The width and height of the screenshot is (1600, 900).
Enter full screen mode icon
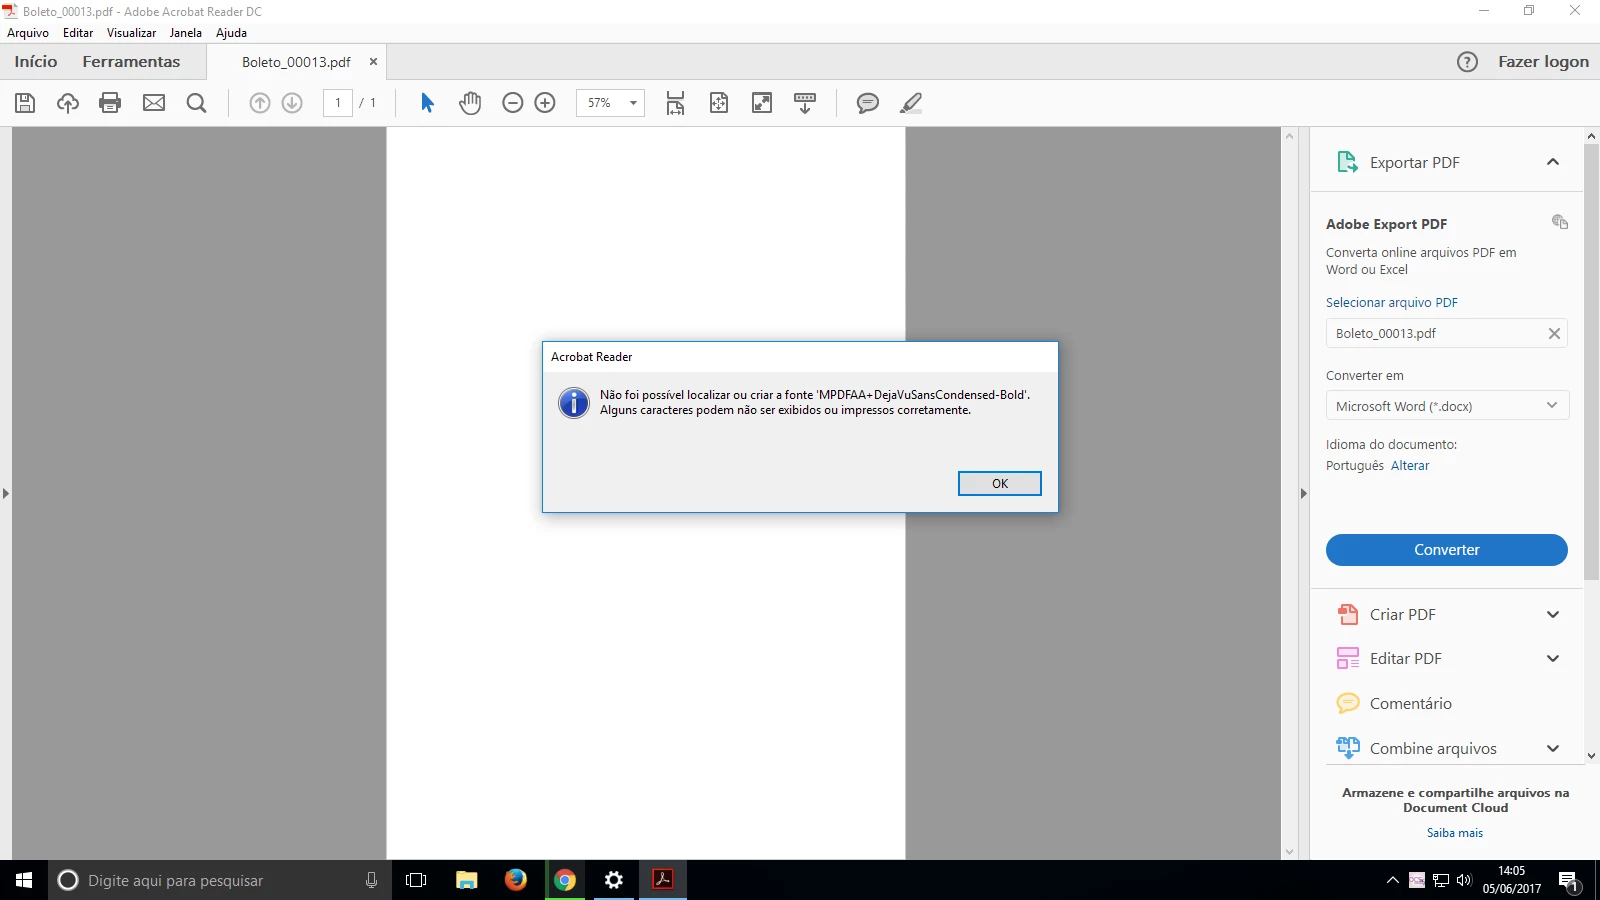tap(762, 103)
